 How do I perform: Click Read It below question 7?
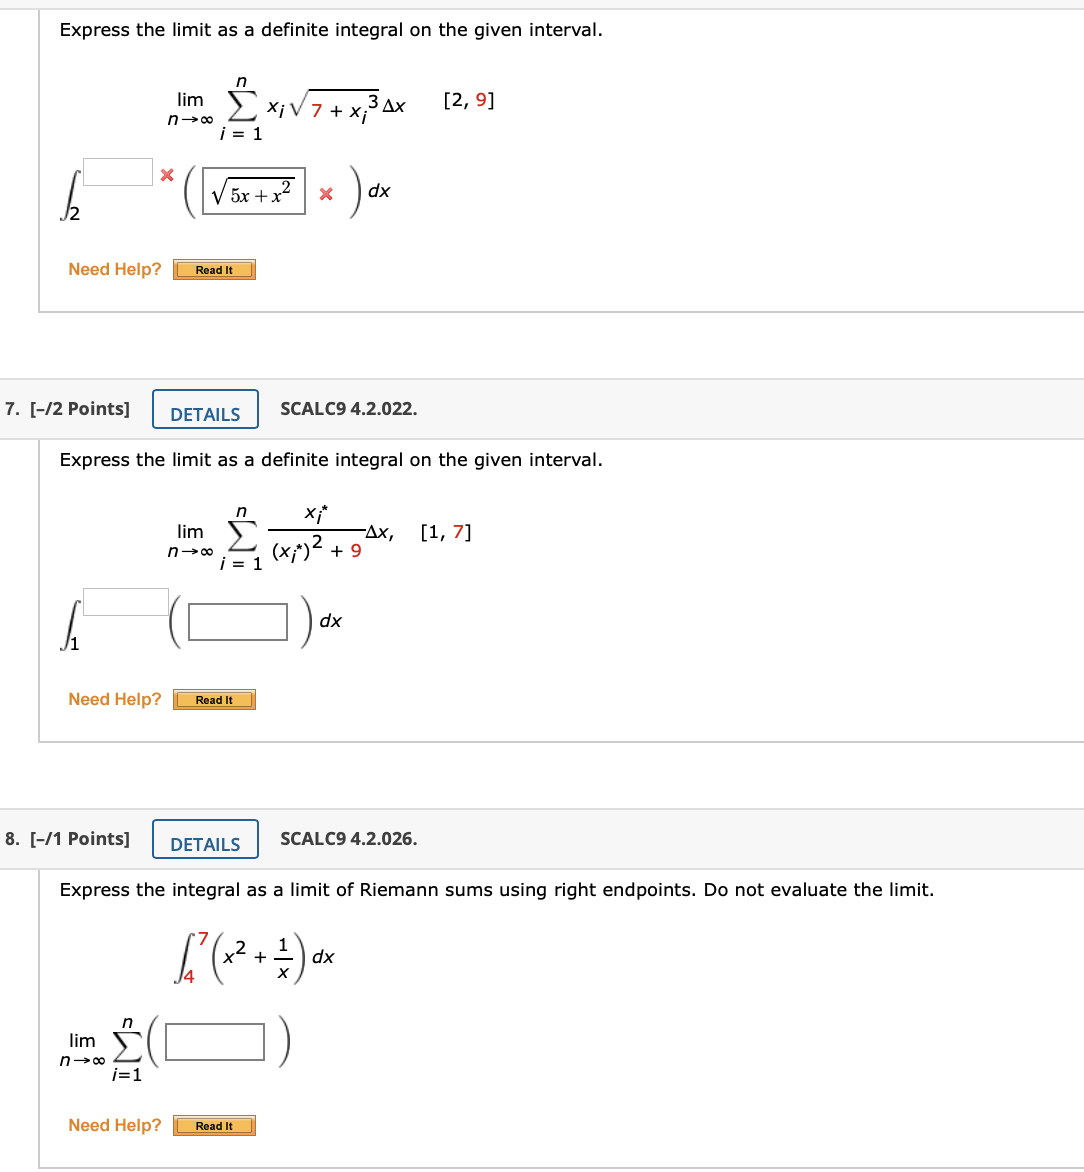point(214,699)
